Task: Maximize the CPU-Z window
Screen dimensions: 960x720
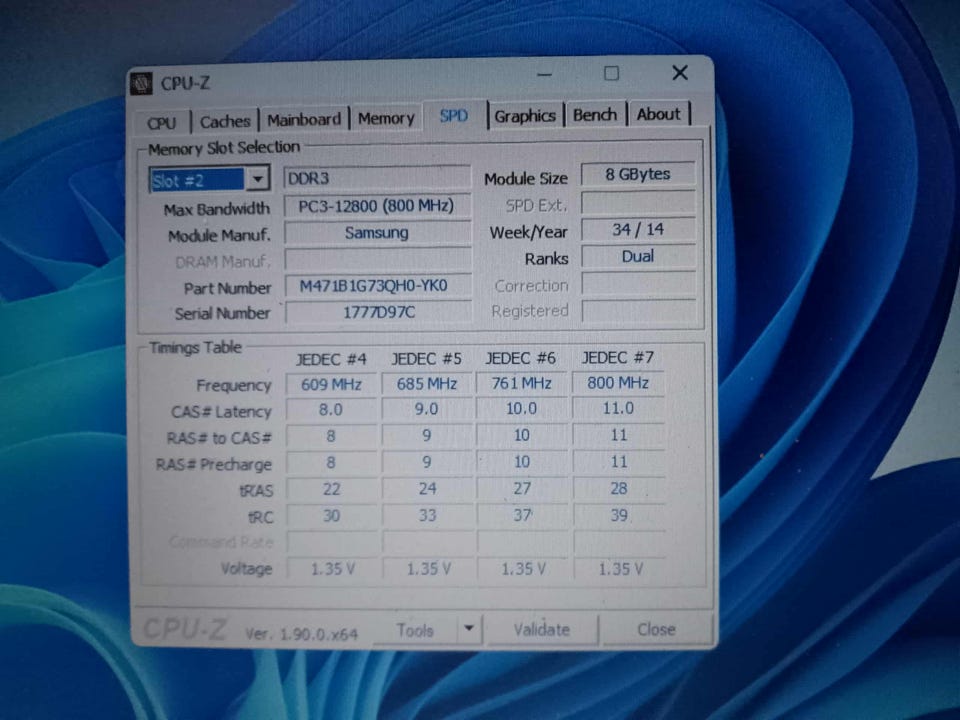Action: tap(611, 73)
